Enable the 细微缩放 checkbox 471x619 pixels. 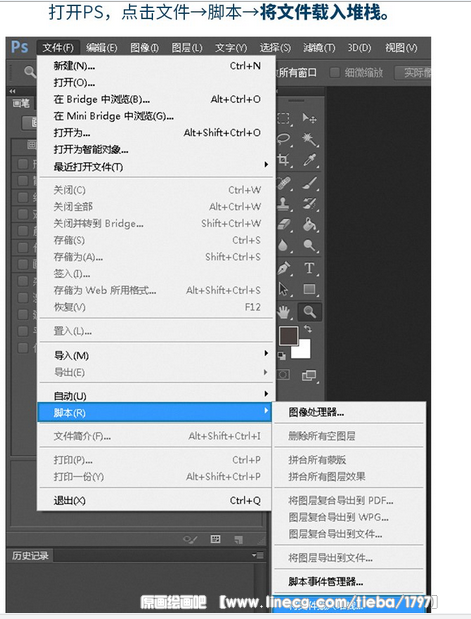point(335,72)
